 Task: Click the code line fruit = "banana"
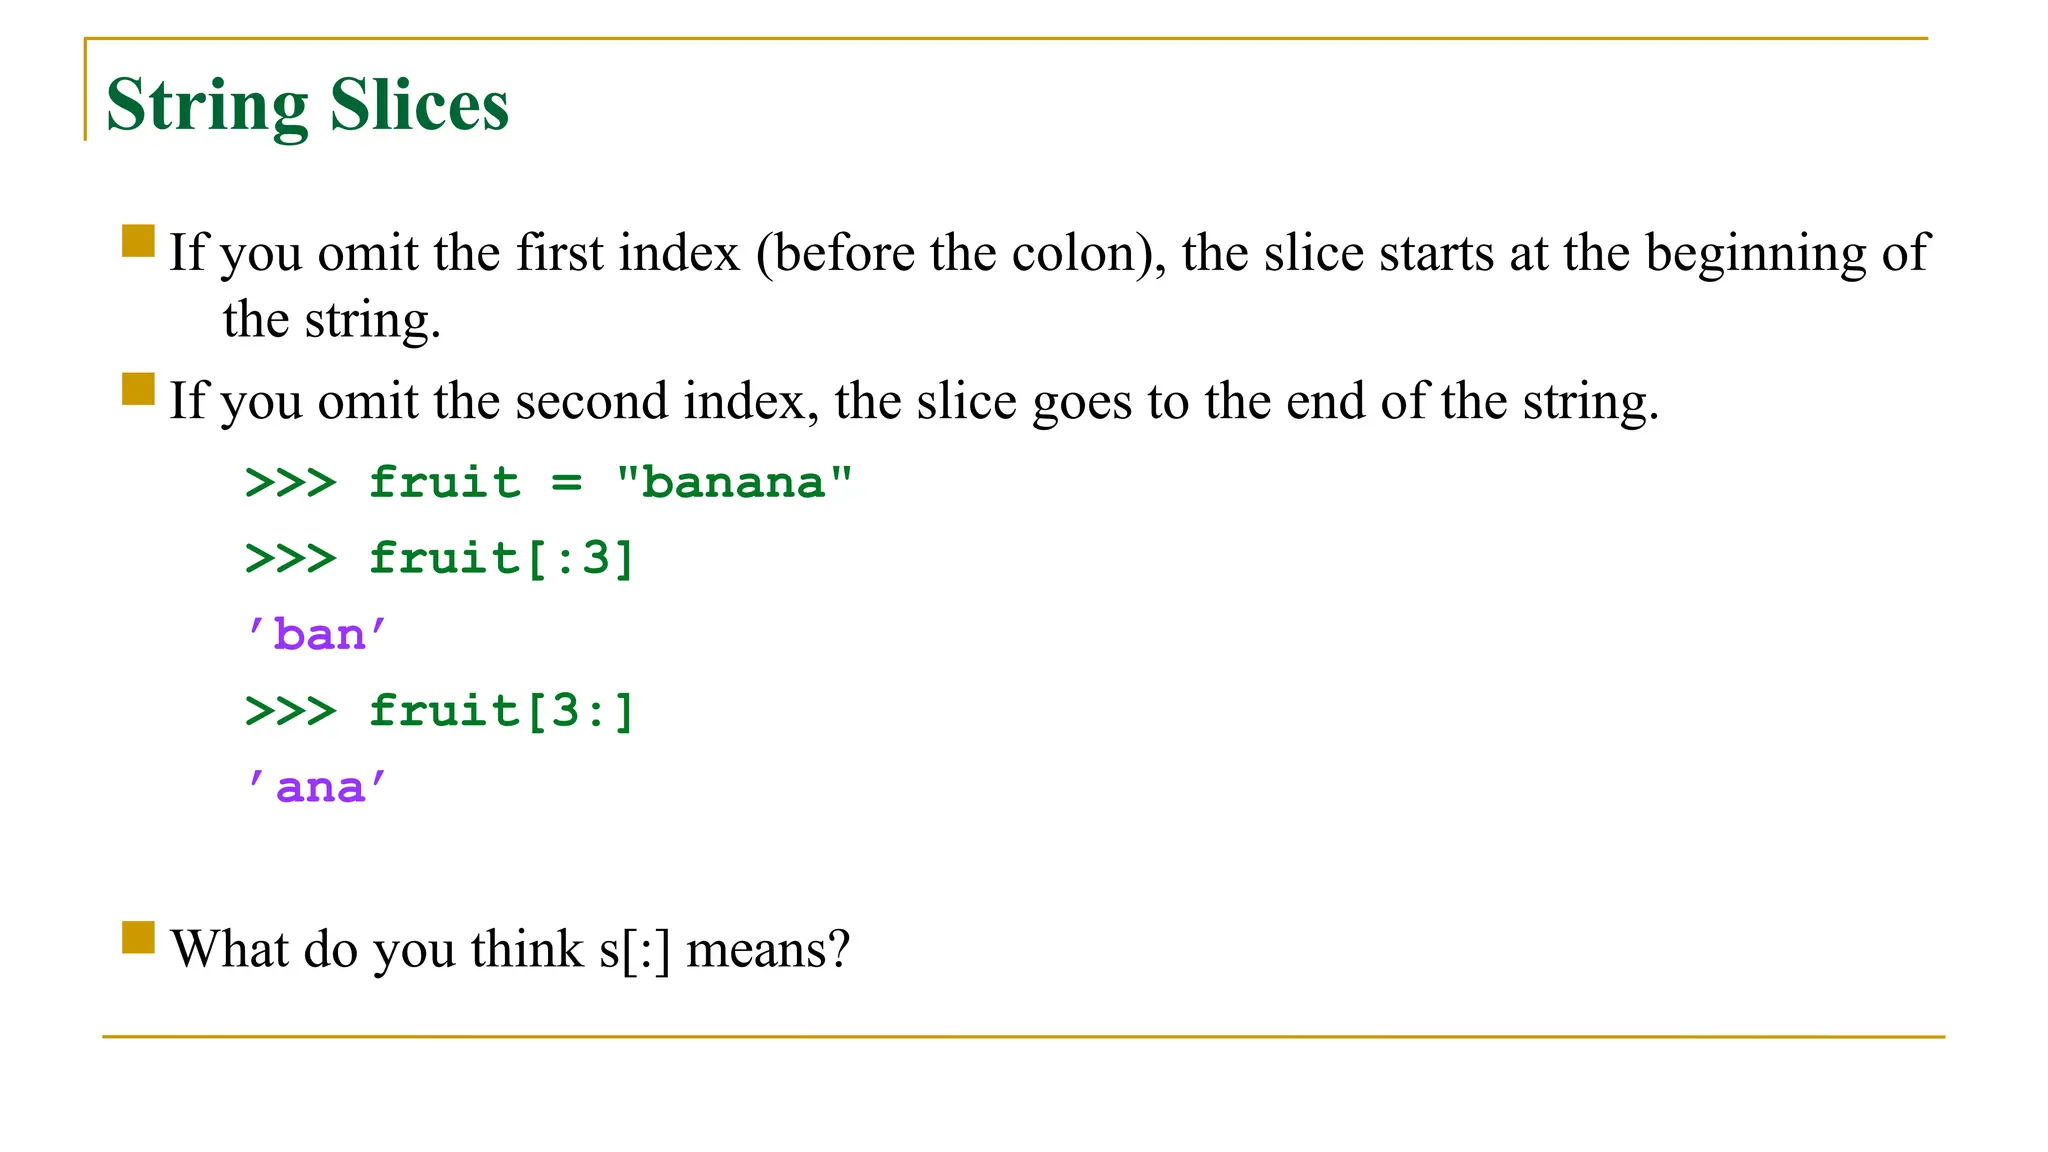pyautogui.click(x=548, y=483)
